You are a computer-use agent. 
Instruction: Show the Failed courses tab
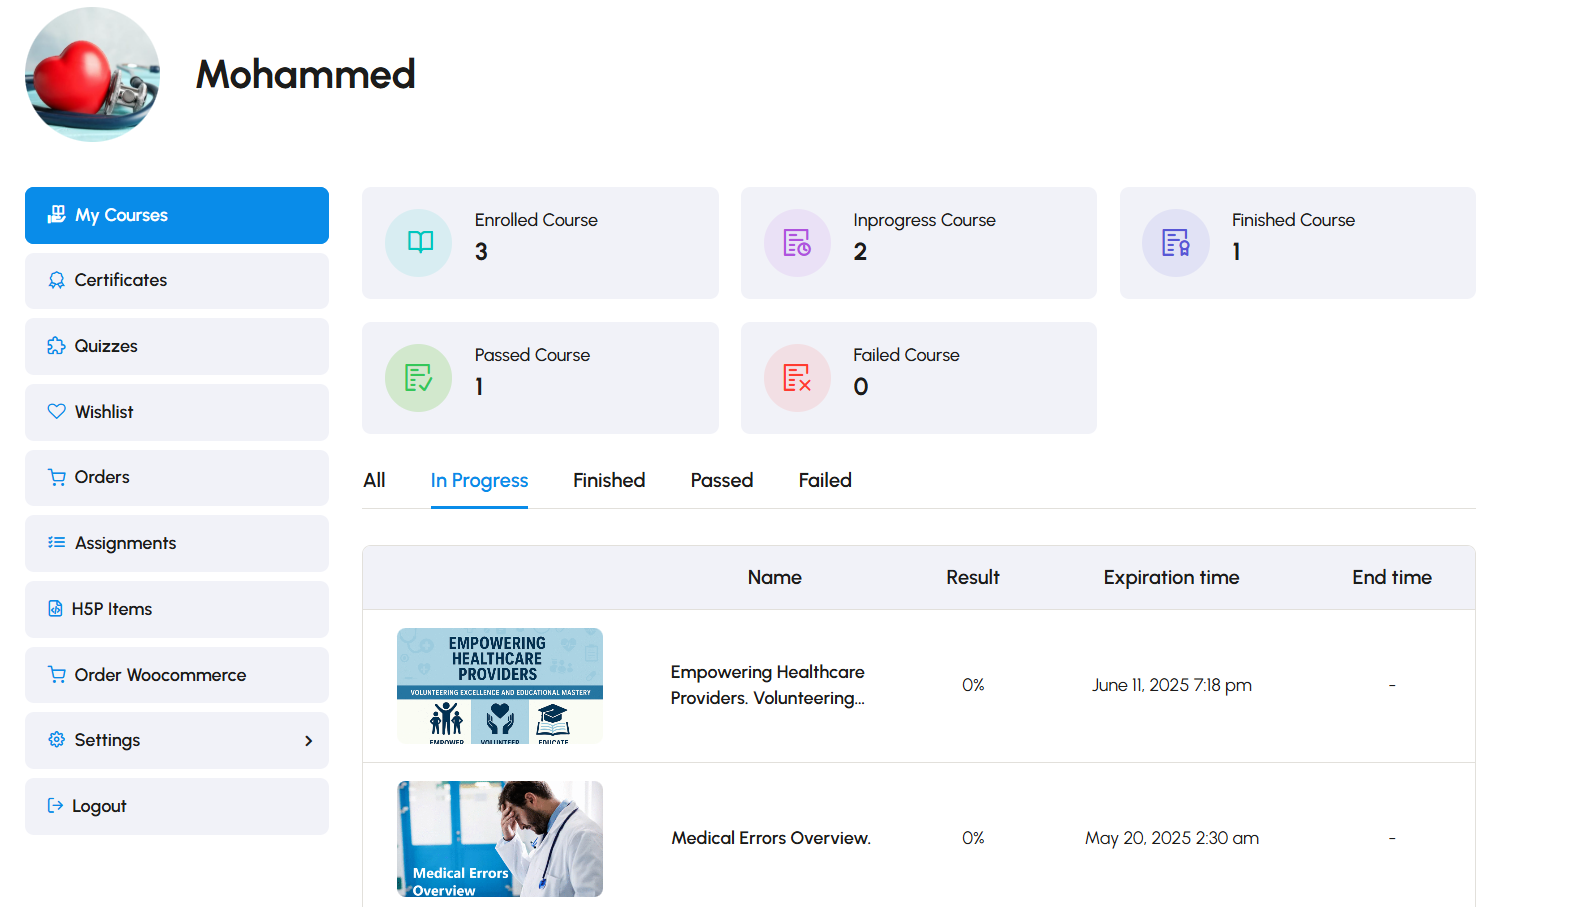click(x=824, y=481)
